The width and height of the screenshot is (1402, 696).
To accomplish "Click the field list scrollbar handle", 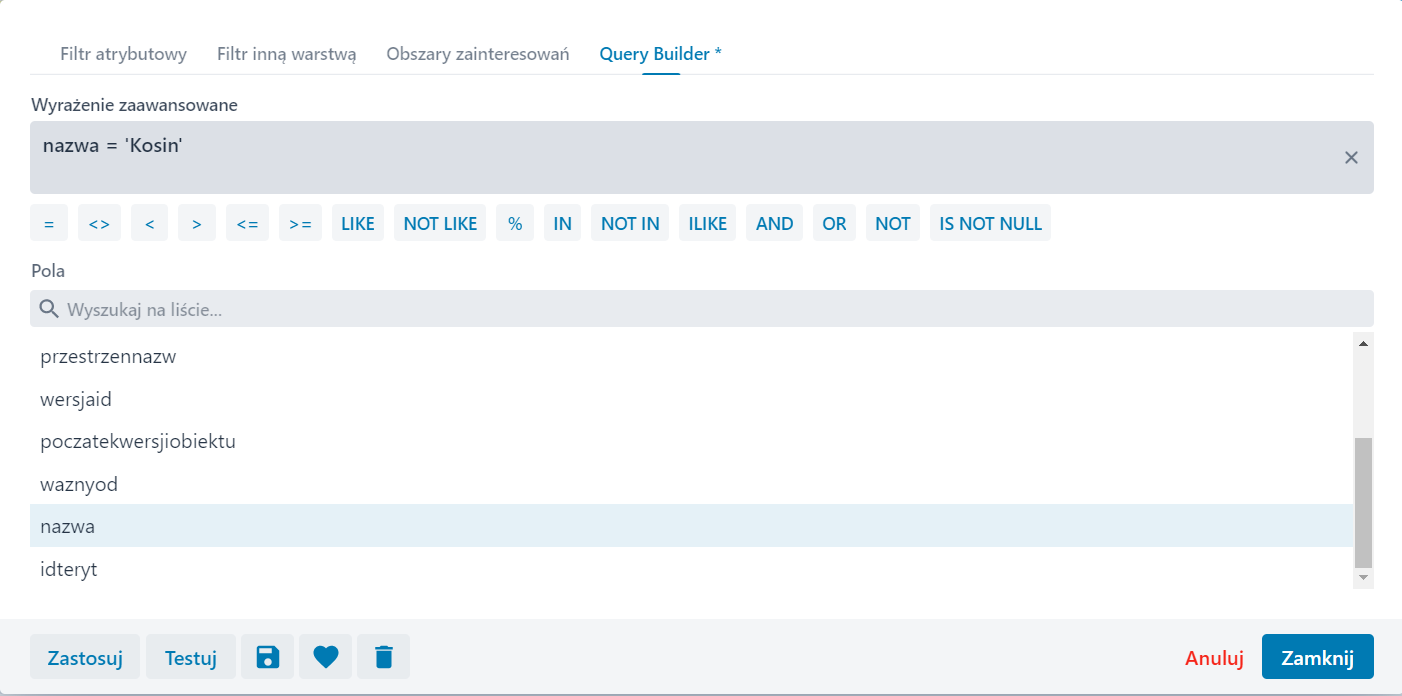I will point(1362,495).
